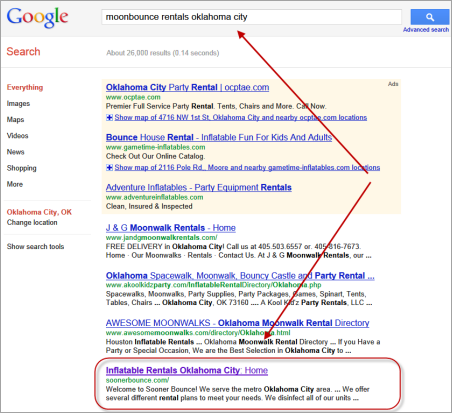Screen dimensions: 452x413
Task: Expand map plus icon for gametime-inflatables ad
Action: pos(109,167)
